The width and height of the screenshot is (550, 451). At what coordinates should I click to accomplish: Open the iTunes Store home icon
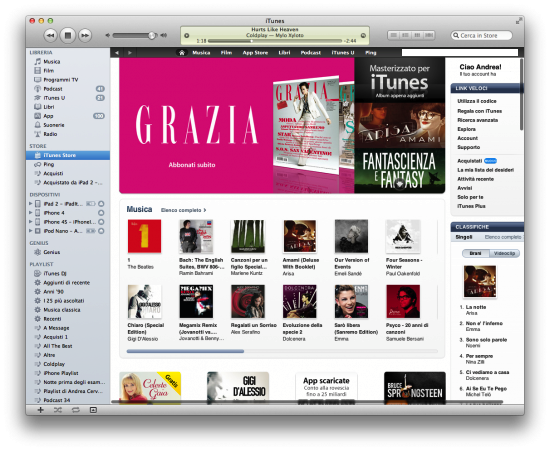click(x=182, y=53)
